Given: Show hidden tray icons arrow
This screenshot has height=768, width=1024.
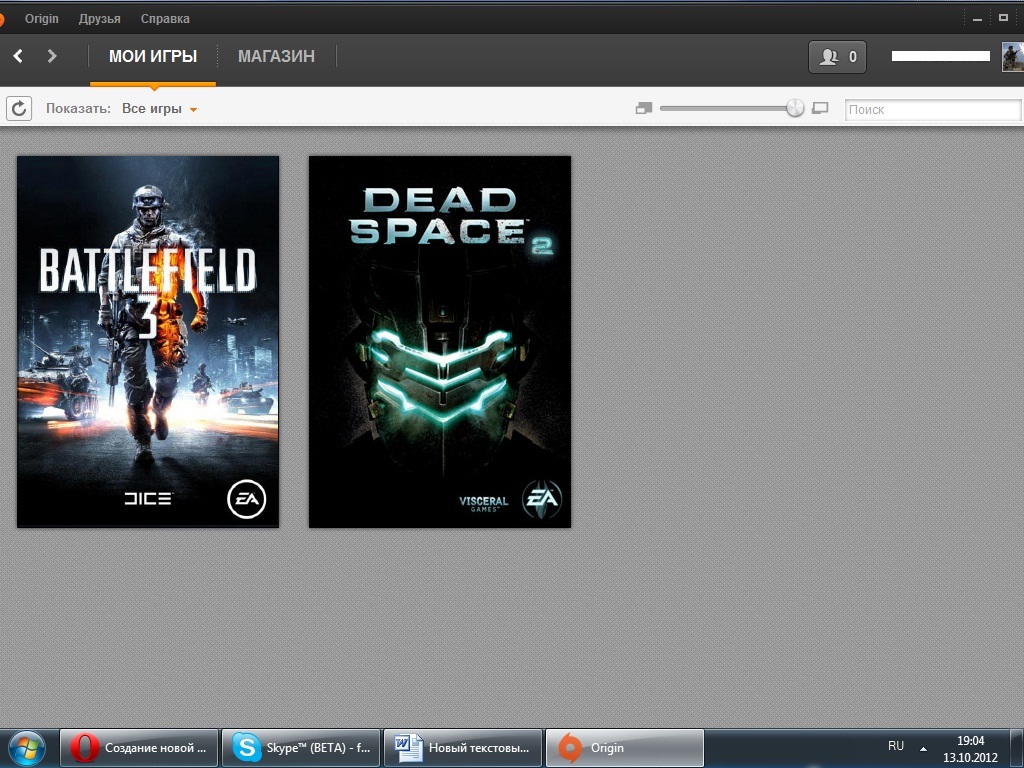Looking at the screenshot, I should click(x=923, y=748).
